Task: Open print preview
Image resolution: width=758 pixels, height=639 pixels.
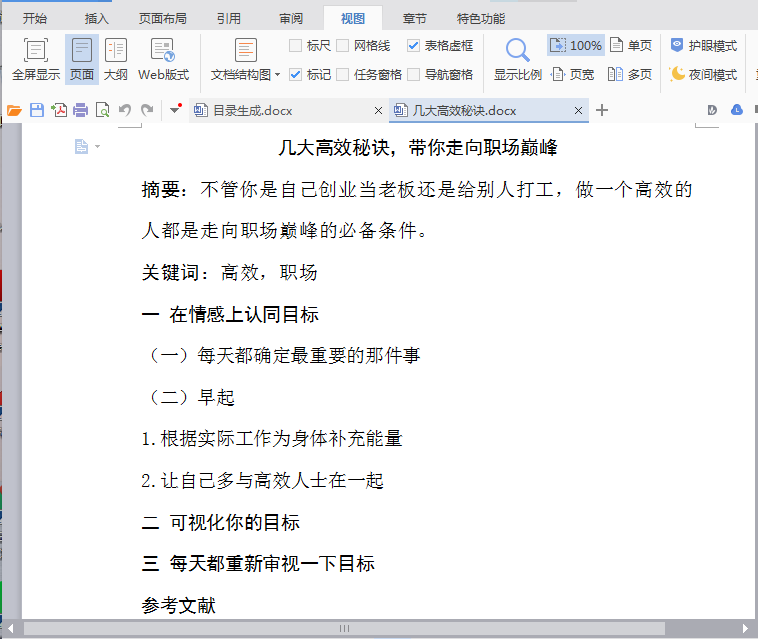Action: click(102, 110)
